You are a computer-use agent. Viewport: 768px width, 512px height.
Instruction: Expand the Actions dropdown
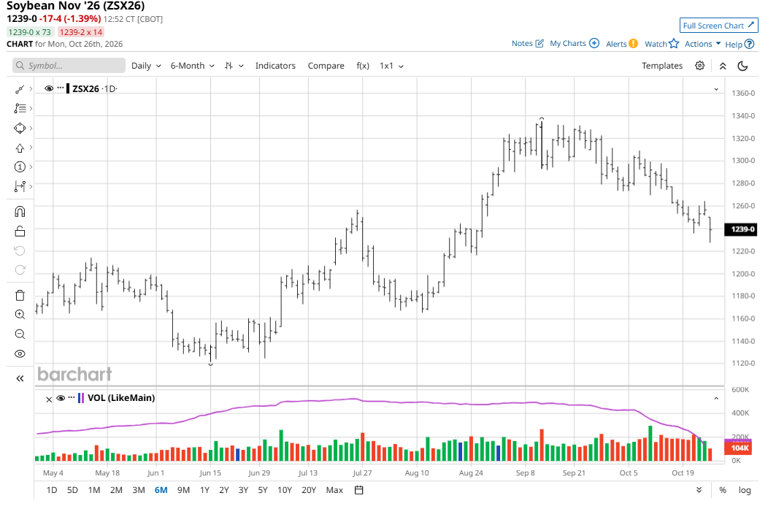tap(702, 44)
